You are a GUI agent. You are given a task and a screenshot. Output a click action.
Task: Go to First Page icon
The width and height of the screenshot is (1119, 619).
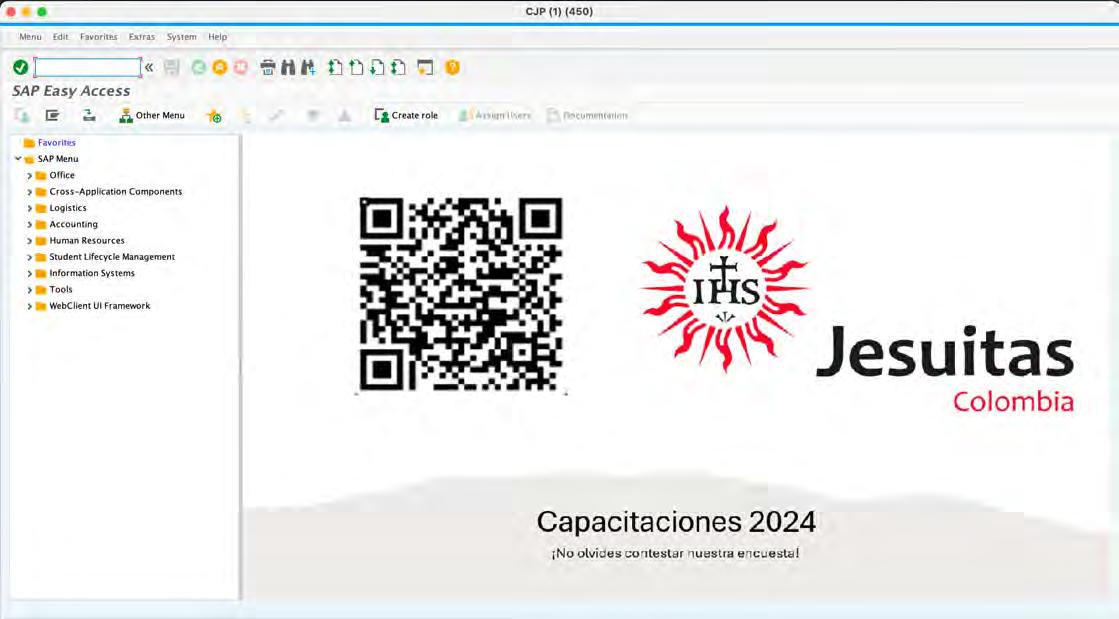[335, 67]
